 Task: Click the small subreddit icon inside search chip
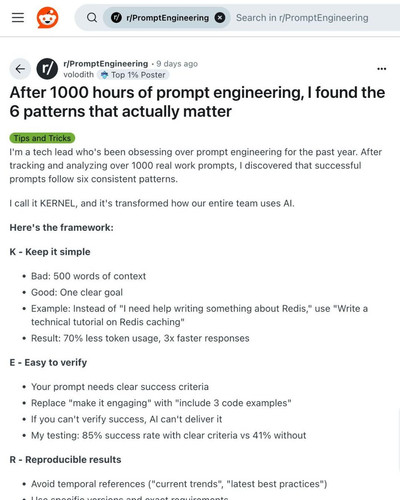coord(116,18)
